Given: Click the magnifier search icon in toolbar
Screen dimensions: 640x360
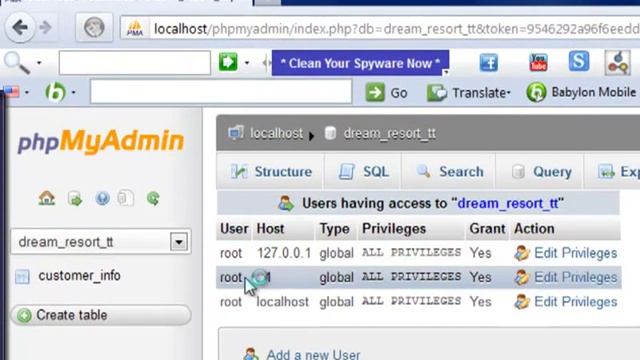Looking at the screenshot, I should (17, 63).
